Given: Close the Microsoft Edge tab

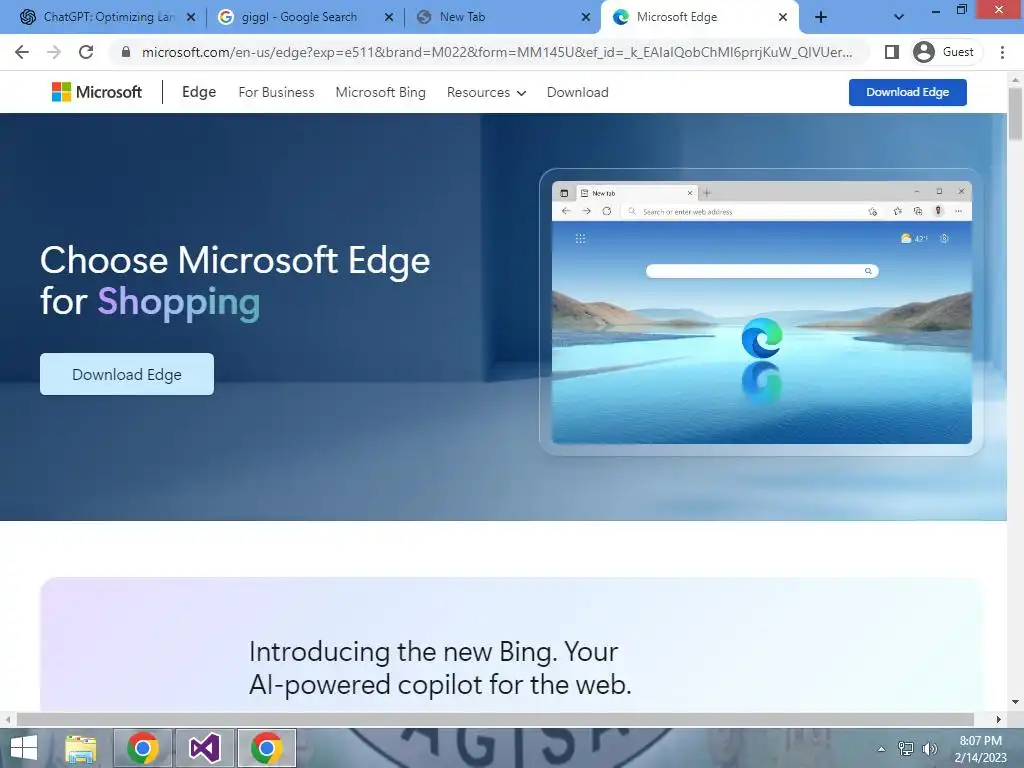Looking at the screenshot, I should (782, 18).
